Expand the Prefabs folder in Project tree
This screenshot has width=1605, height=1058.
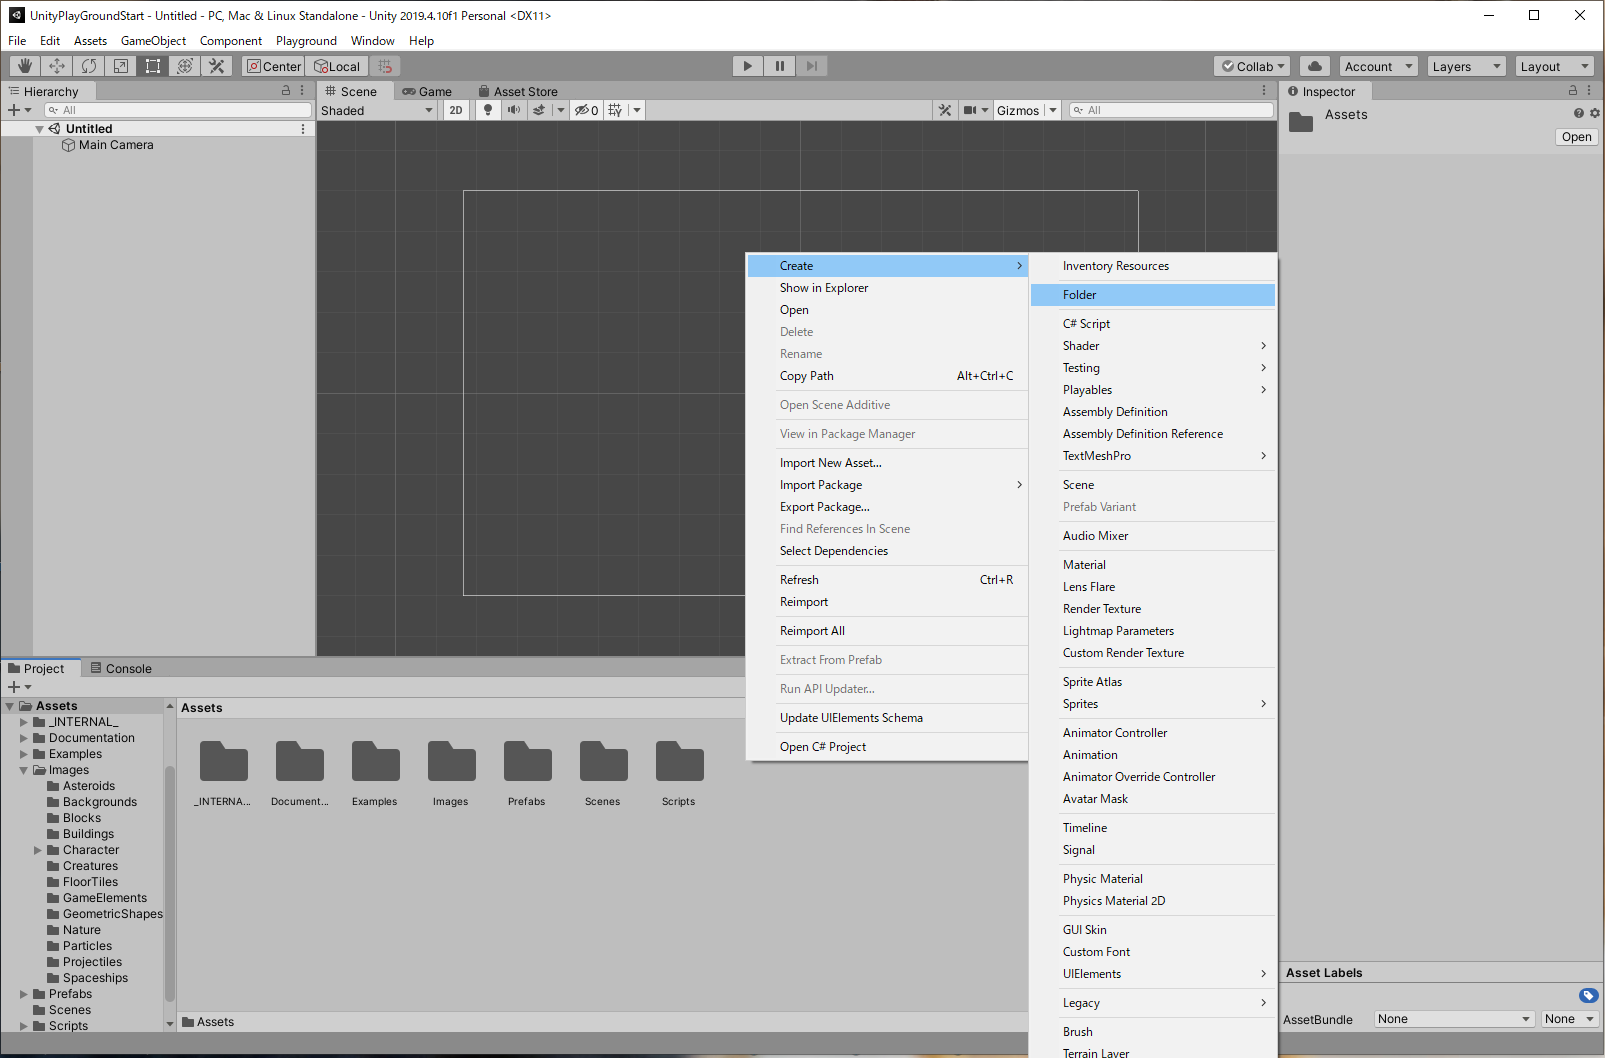24,994
